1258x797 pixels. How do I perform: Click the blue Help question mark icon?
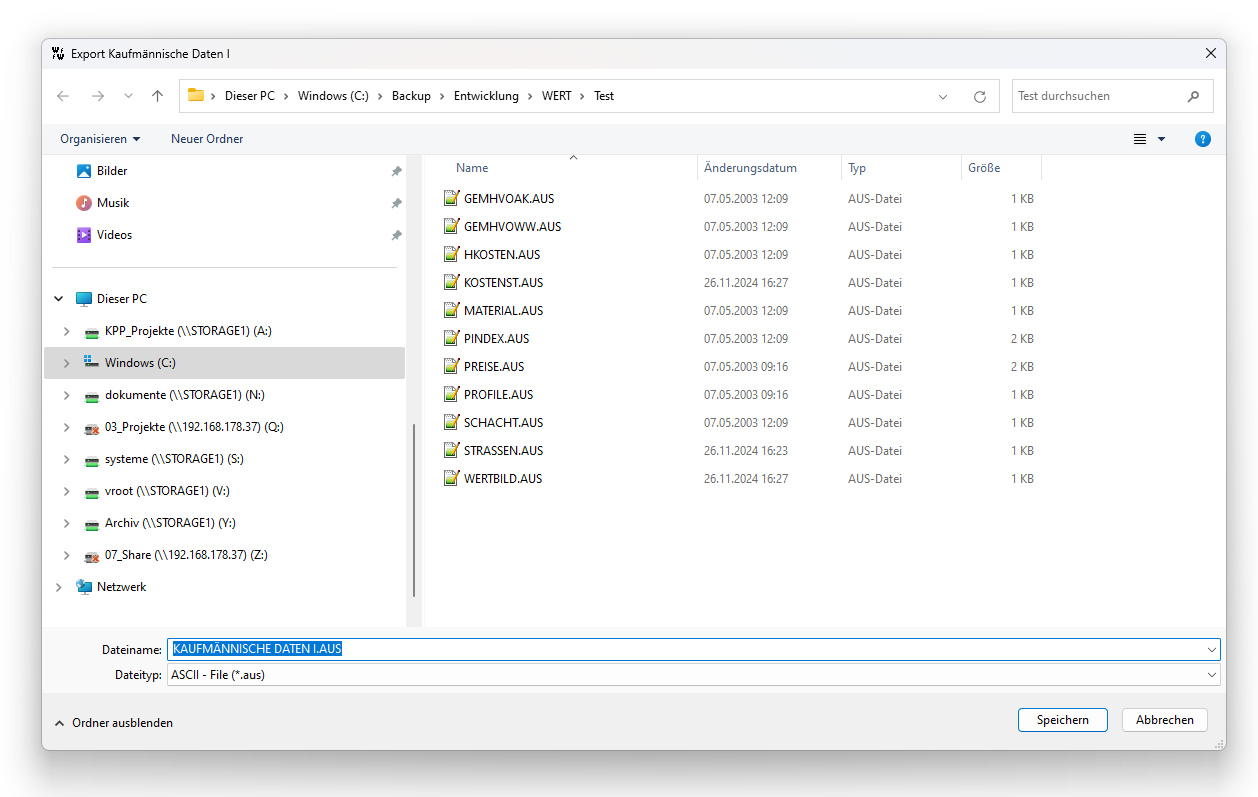coord(1203,139)
